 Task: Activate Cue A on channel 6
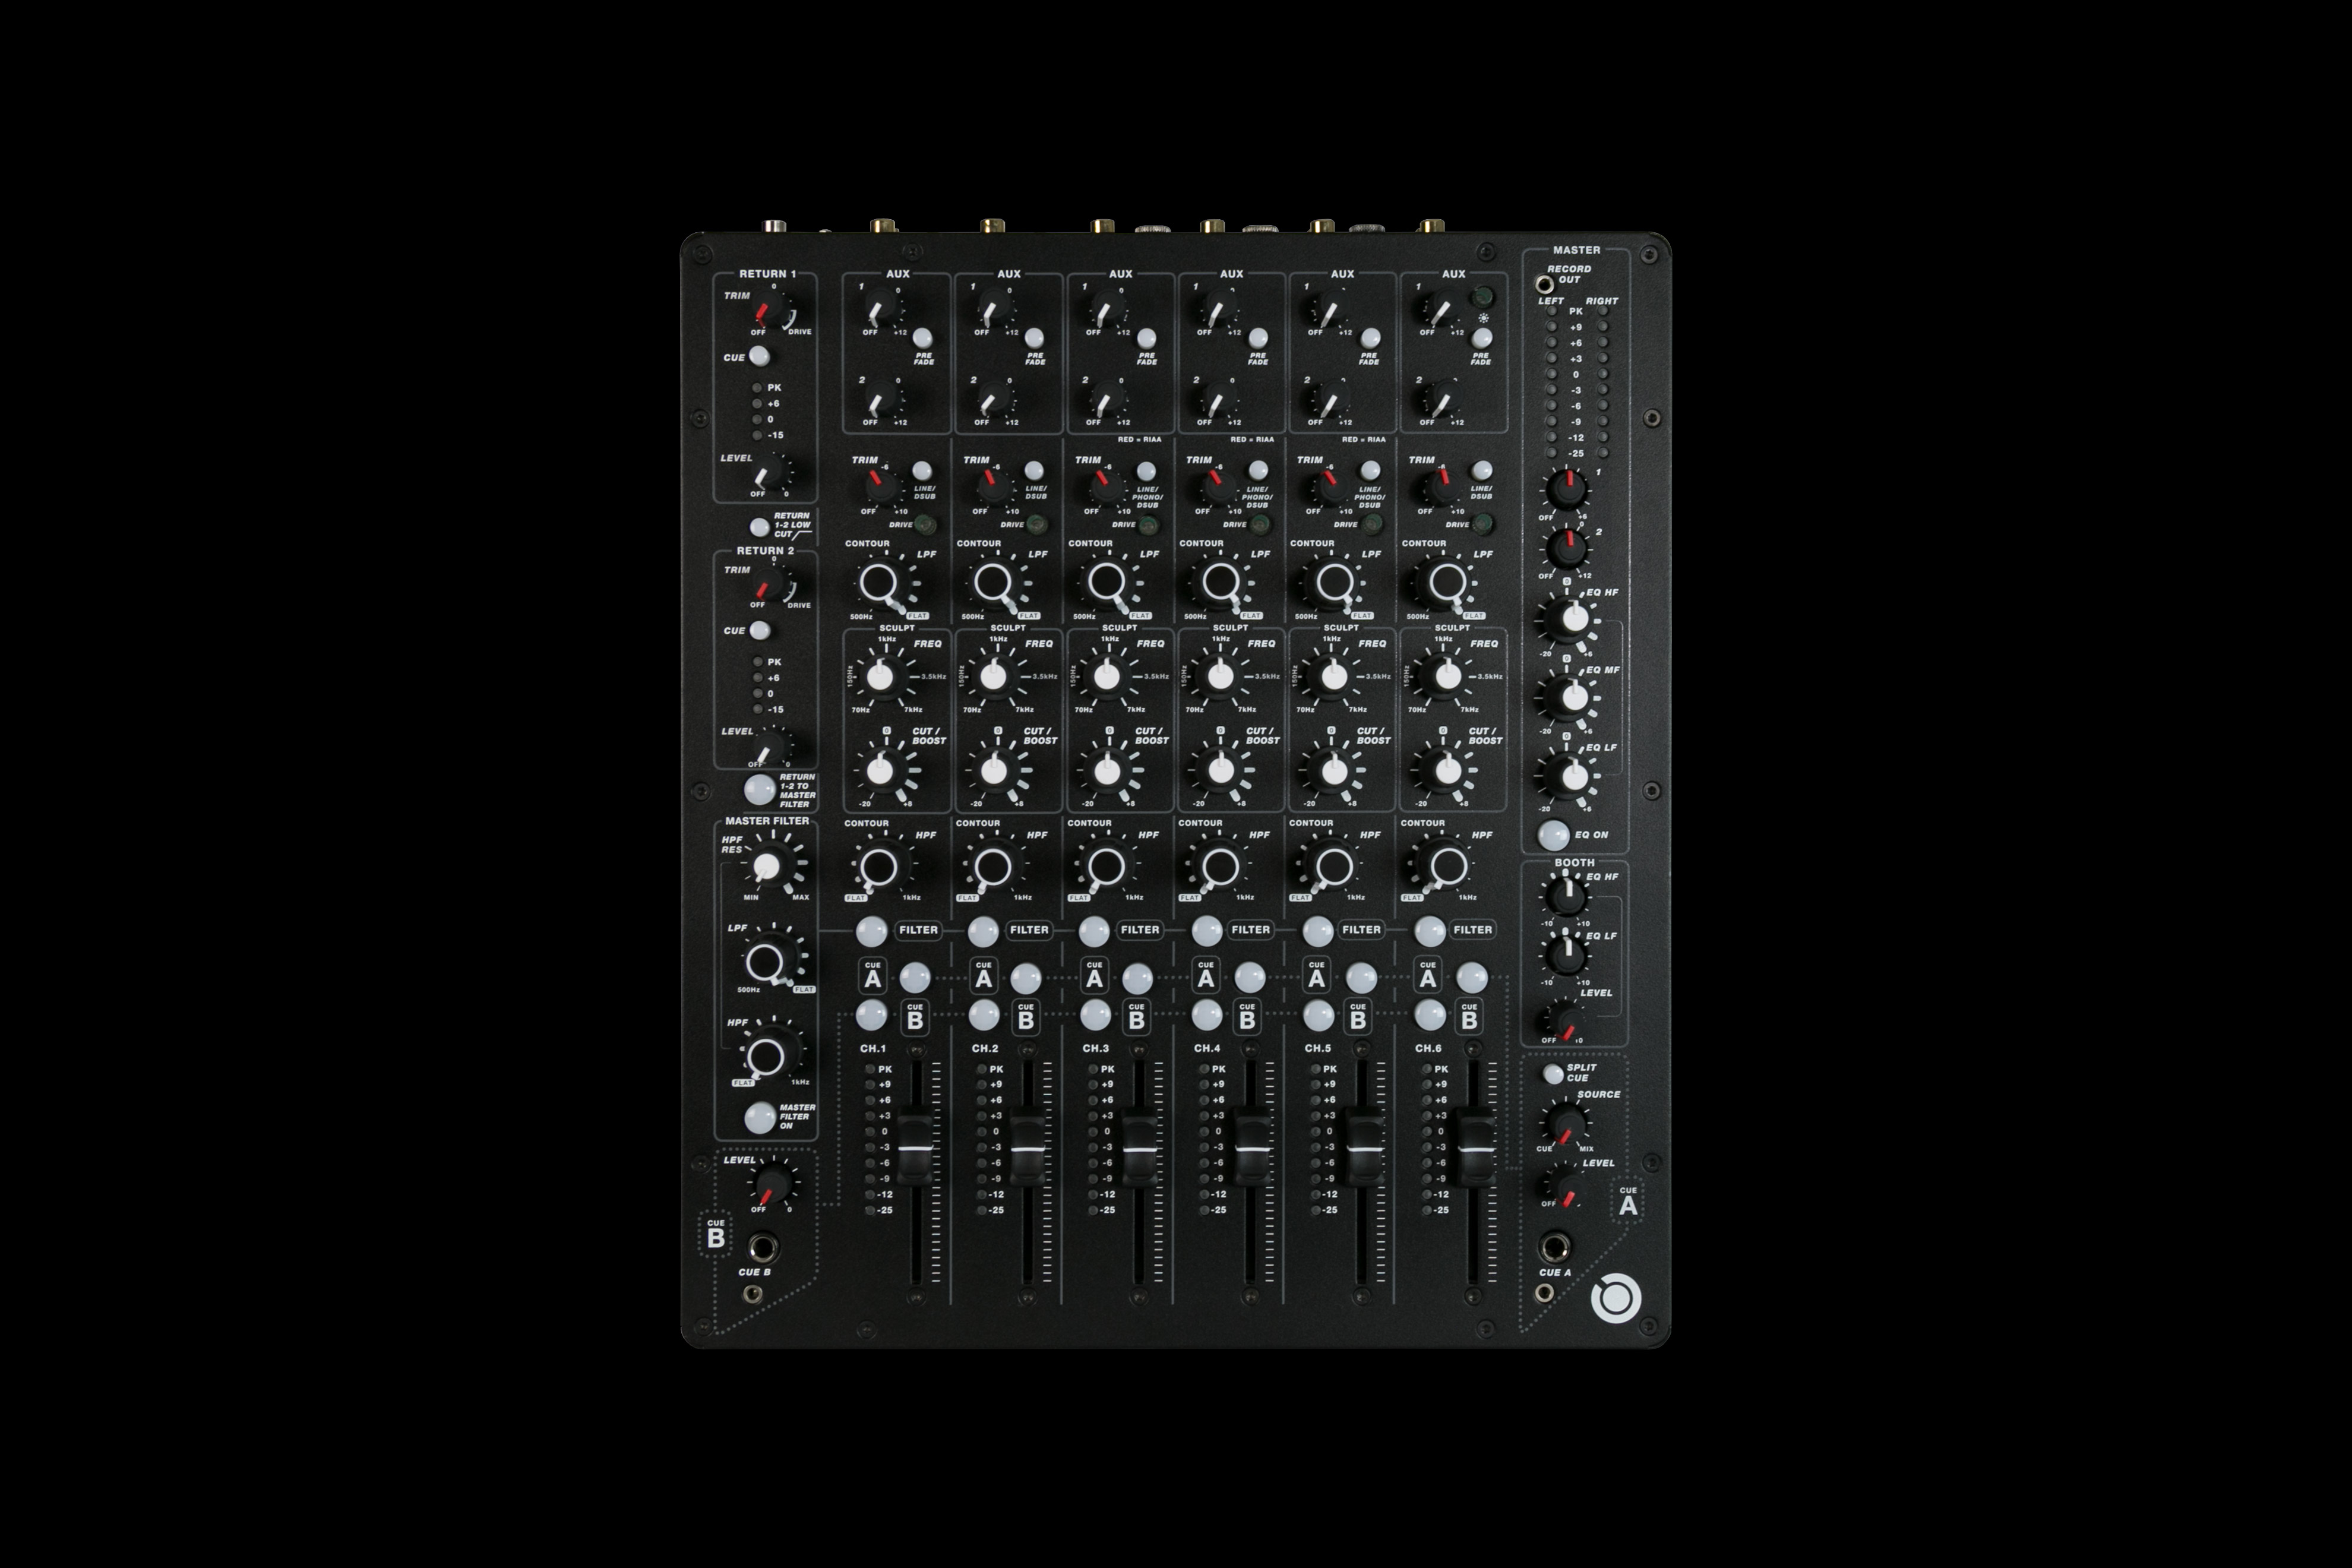(x=1472, y=978)
